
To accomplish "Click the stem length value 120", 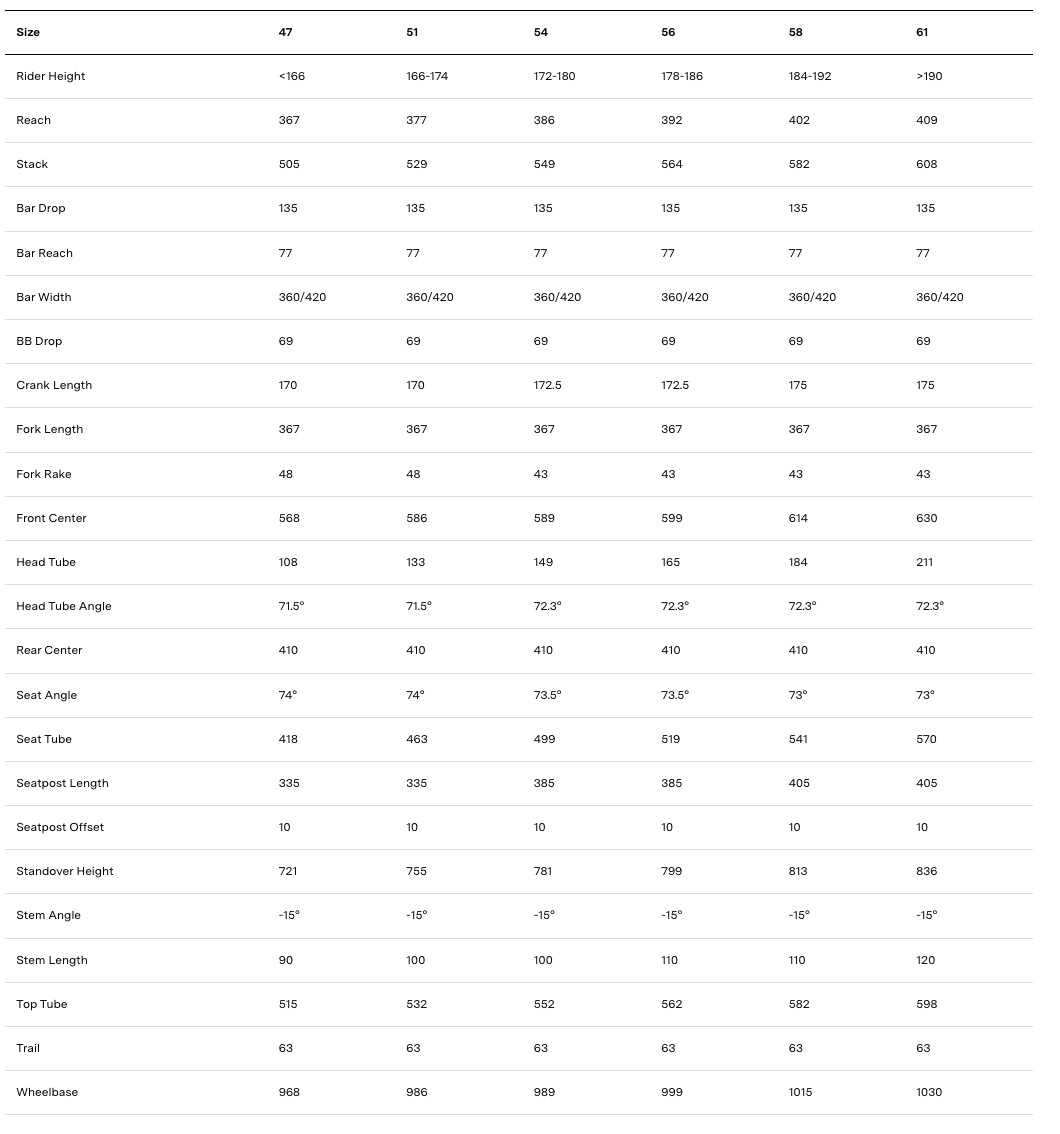I will tap(926, 960).
